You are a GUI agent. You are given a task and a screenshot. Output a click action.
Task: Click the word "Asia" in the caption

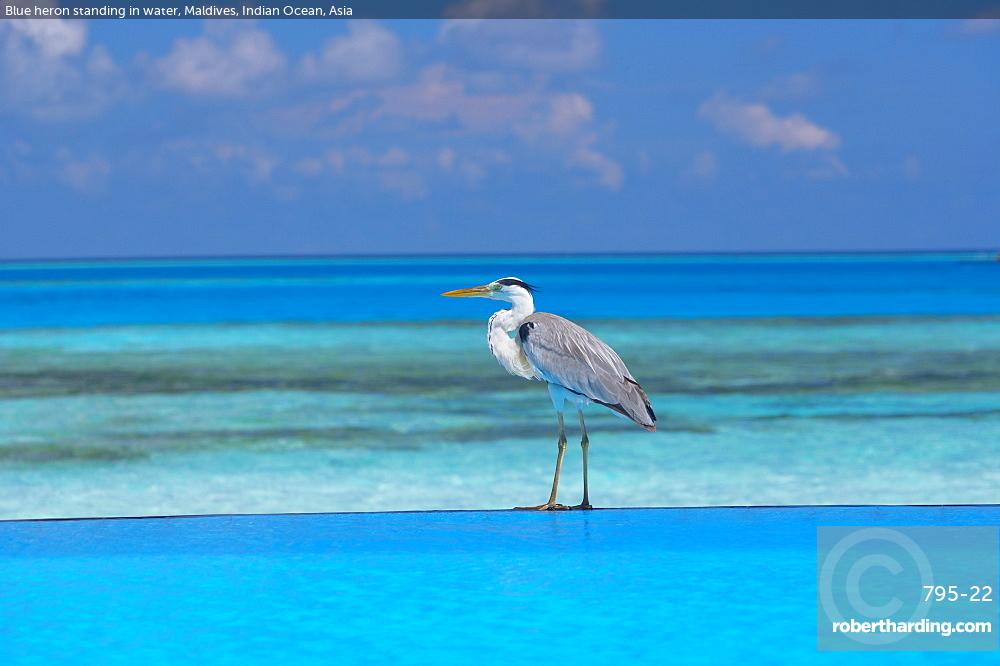[x=341, y=11]
